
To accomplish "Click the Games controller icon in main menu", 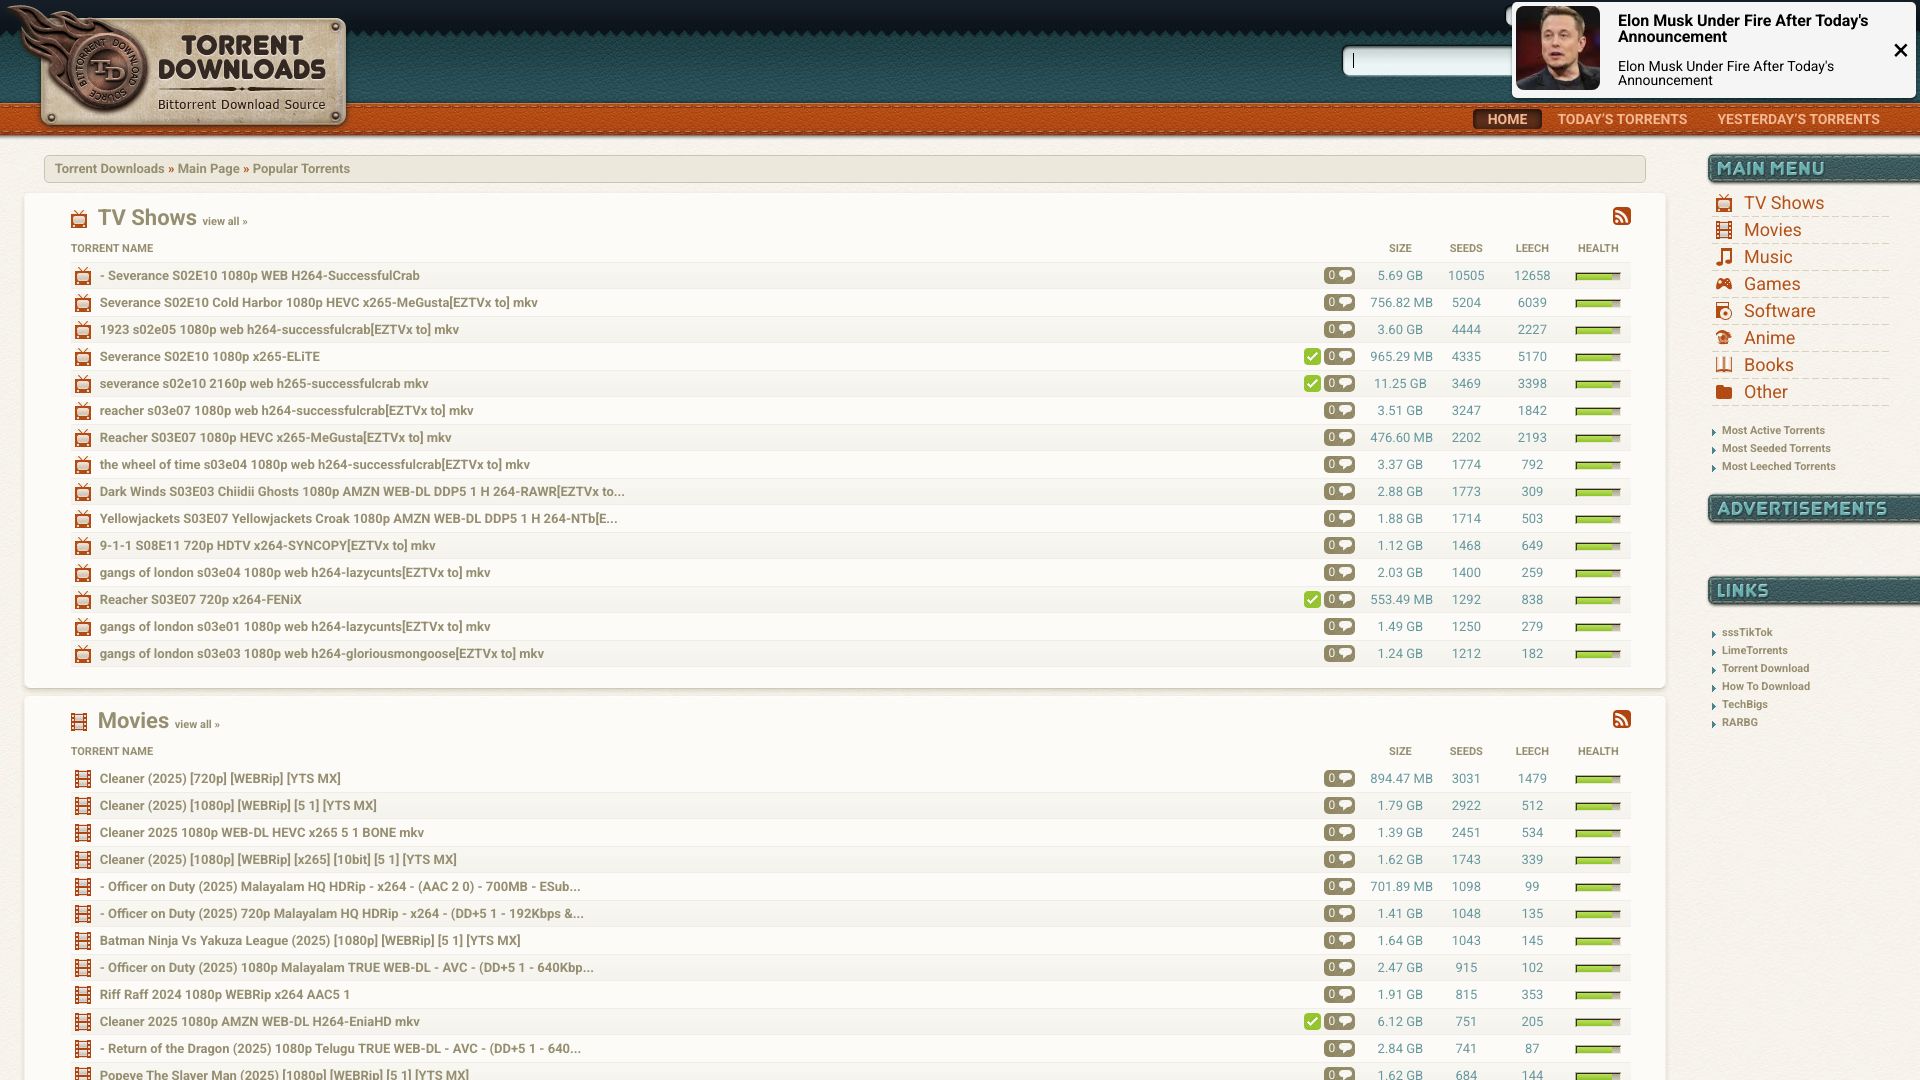I will pyautogui.click(x=1724, y=284).
